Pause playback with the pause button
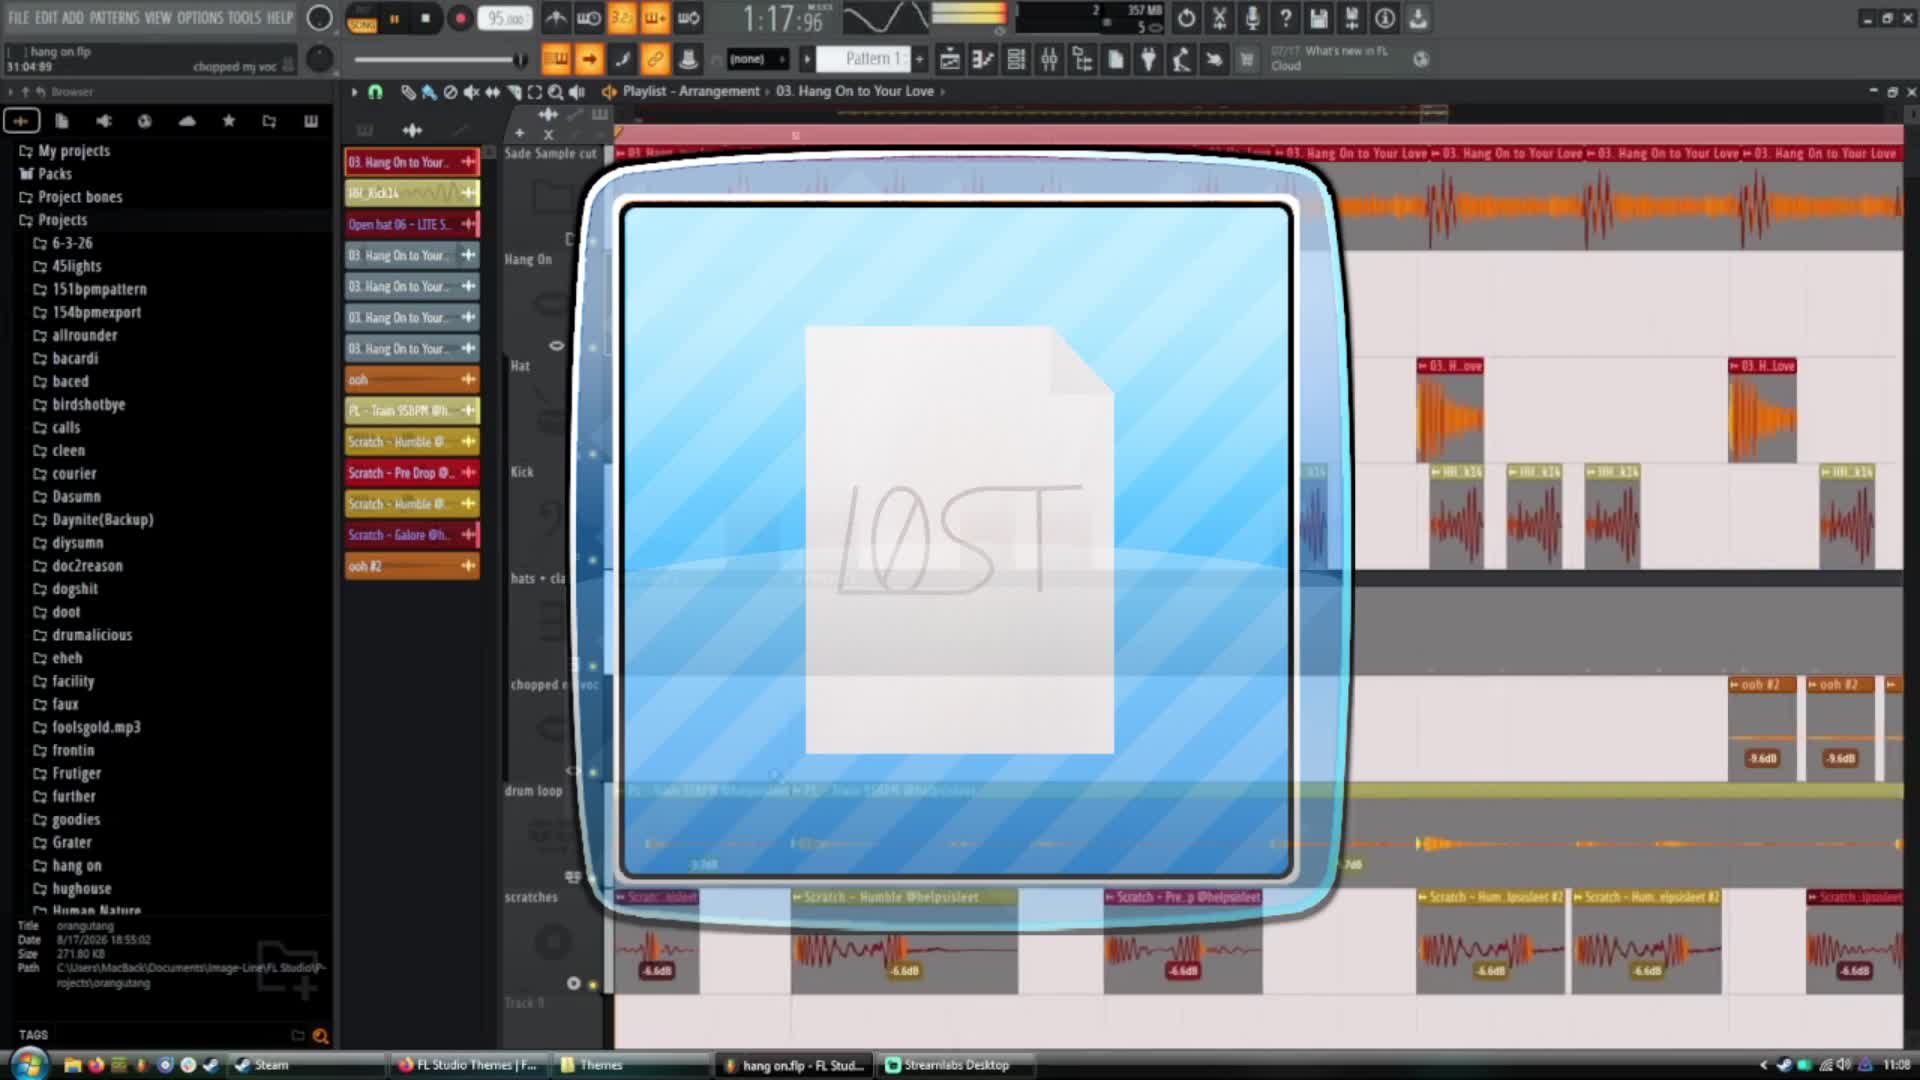 point(394,18)
